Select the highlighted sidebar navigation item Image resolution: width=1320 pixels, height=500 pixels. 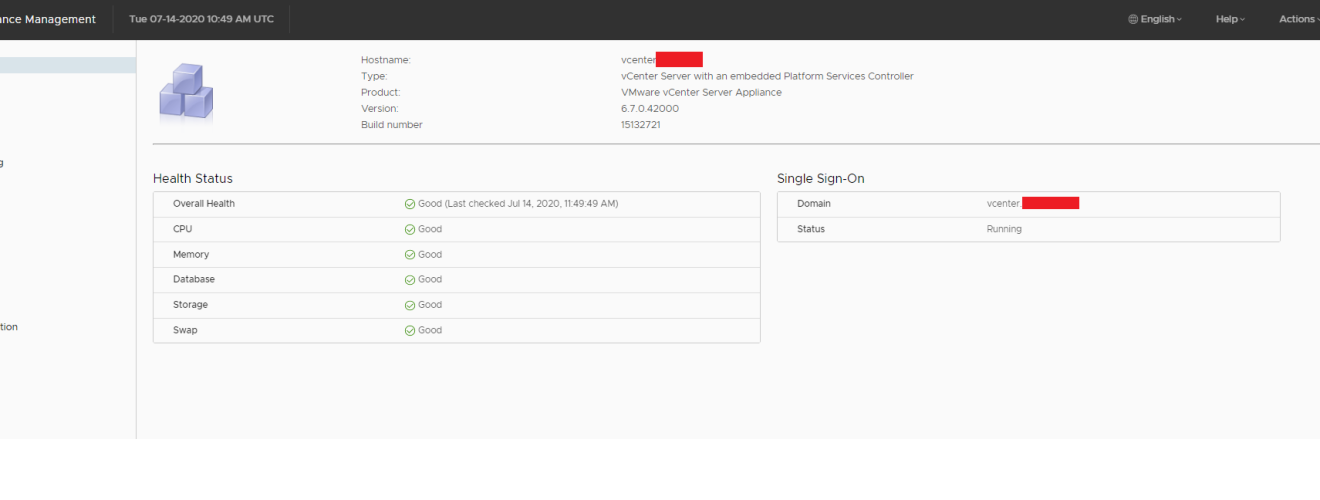tap(67, 65)
